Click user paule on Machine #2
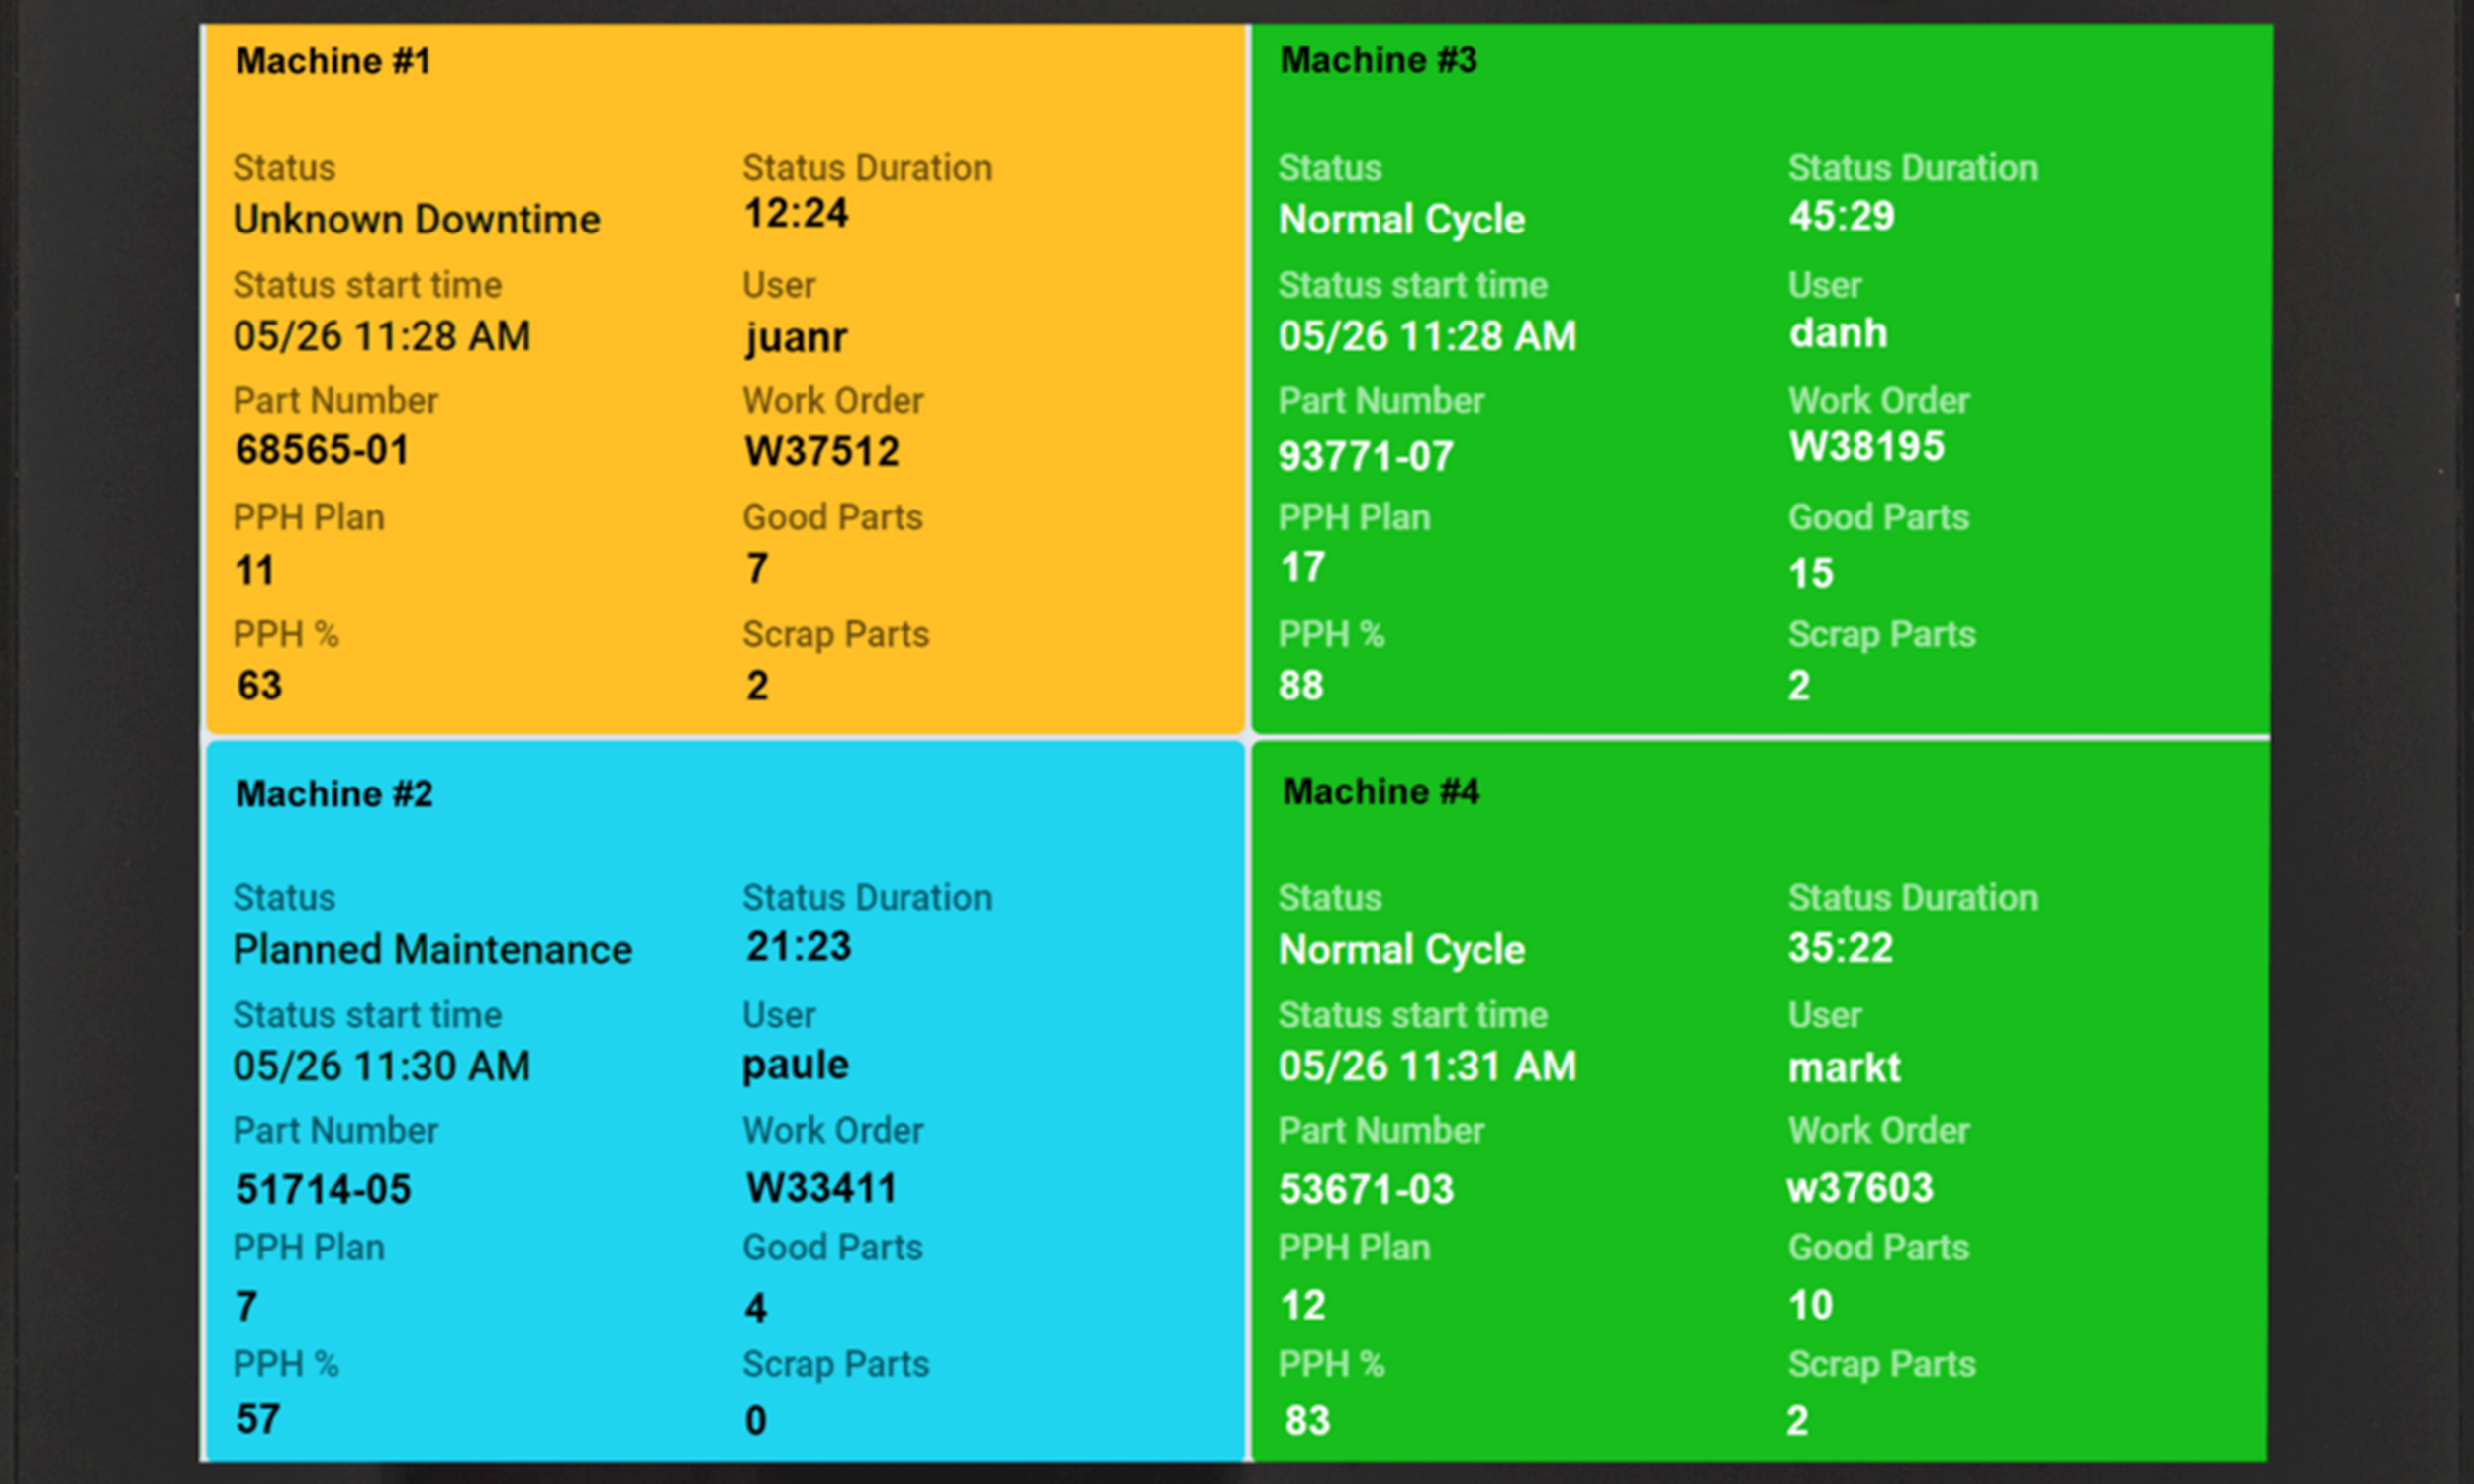The width and height of the screenshot is (2474, 1484). pyautogui.click(x=795, y=1065)
